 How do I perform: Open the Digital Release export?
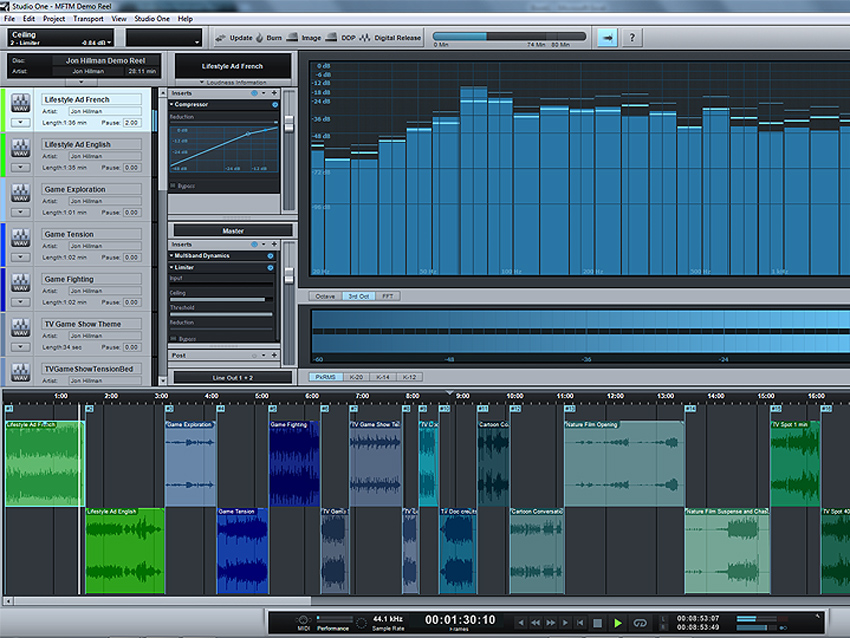point(366,38)
